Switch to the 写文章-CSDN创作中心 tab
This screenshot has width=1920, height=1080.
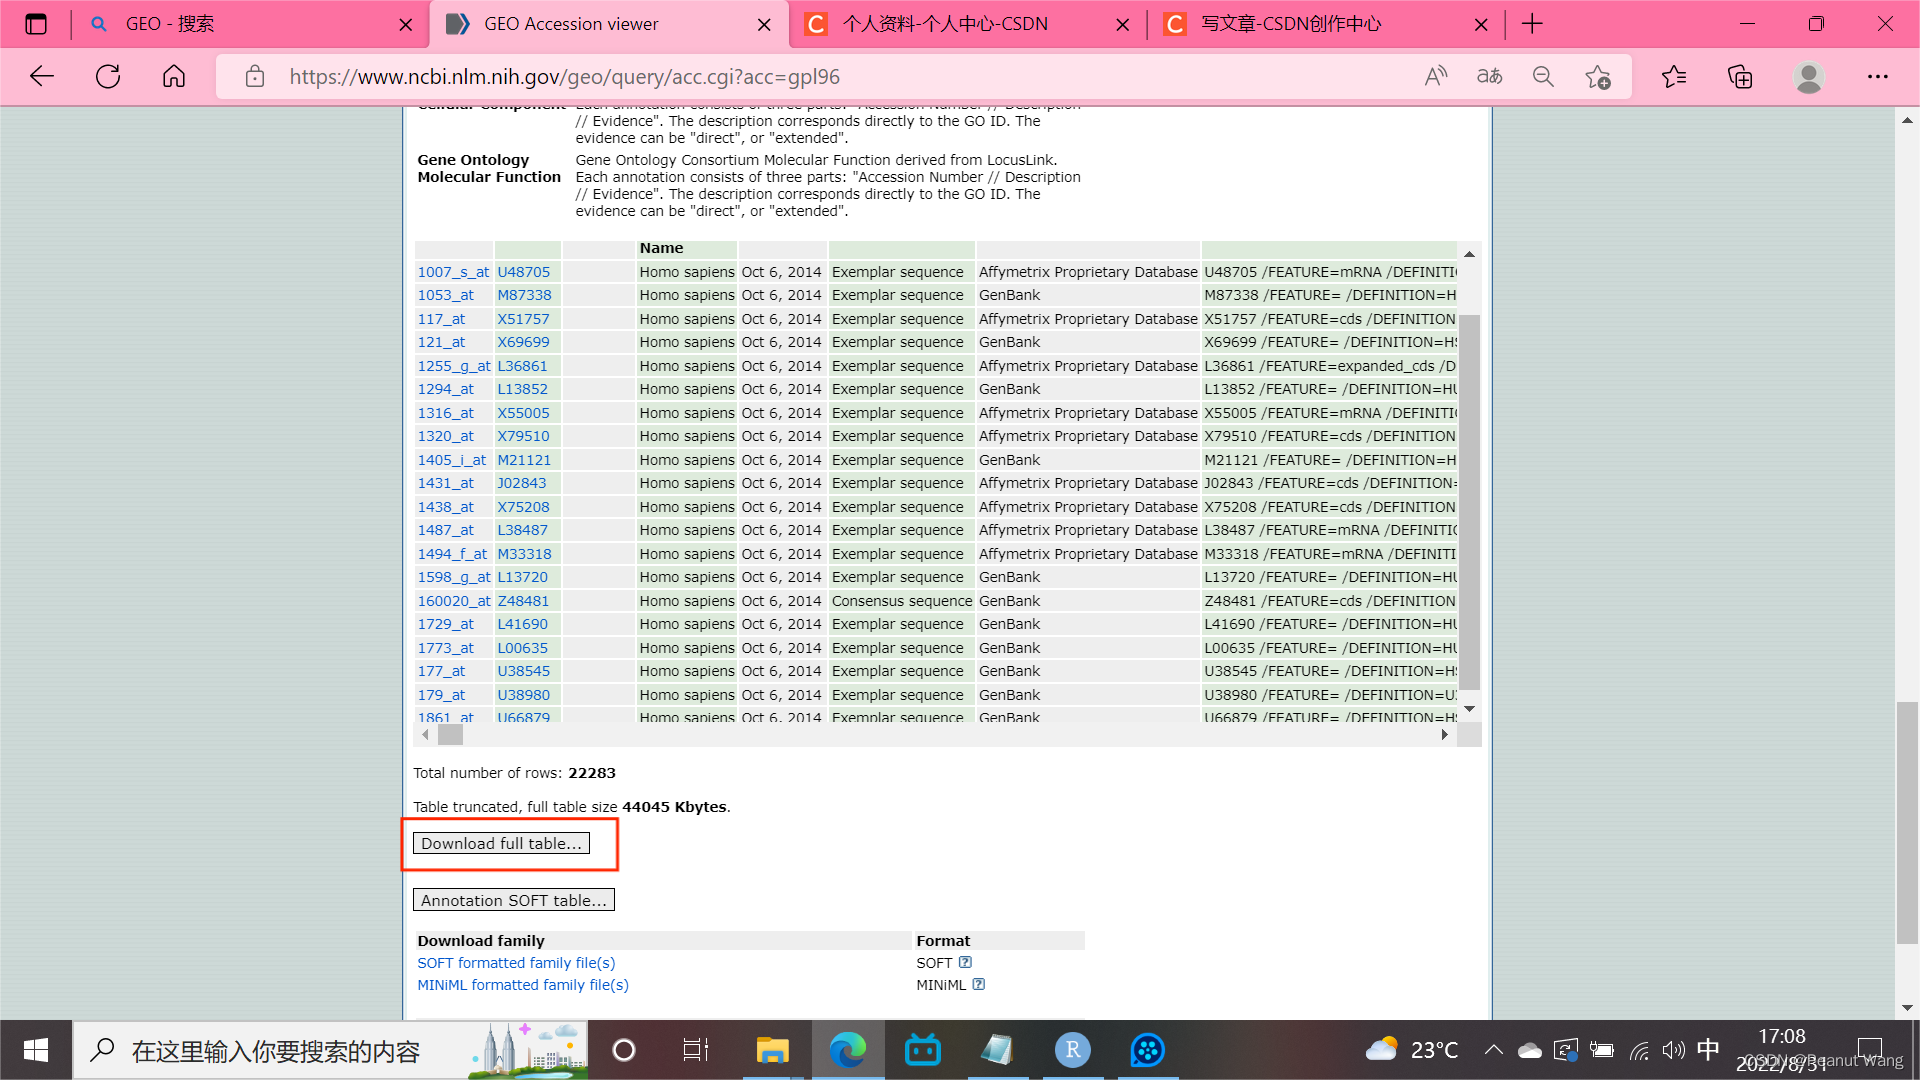pyautogui.click(x=1290, y=24)
